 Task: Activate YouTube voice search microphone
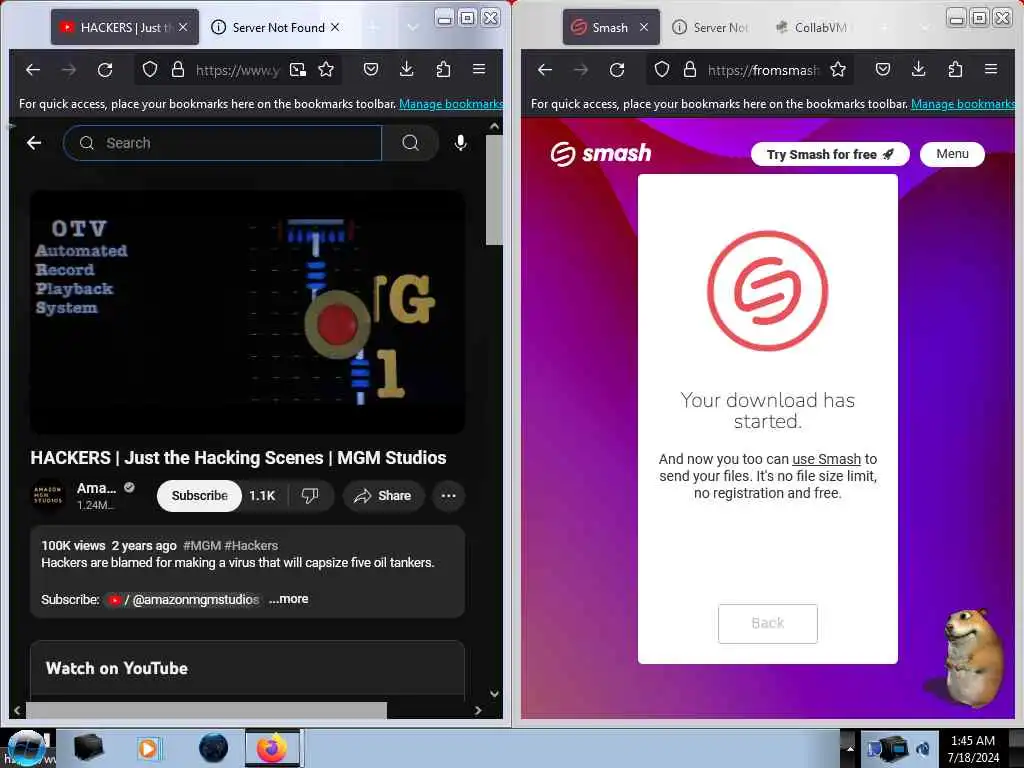pos(460,143)
